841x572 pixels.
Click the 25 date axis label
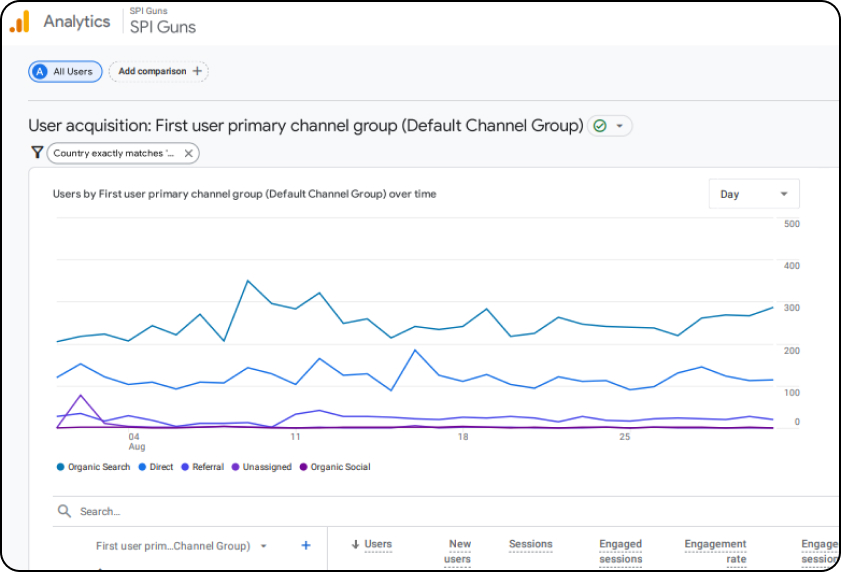(625, 437)
